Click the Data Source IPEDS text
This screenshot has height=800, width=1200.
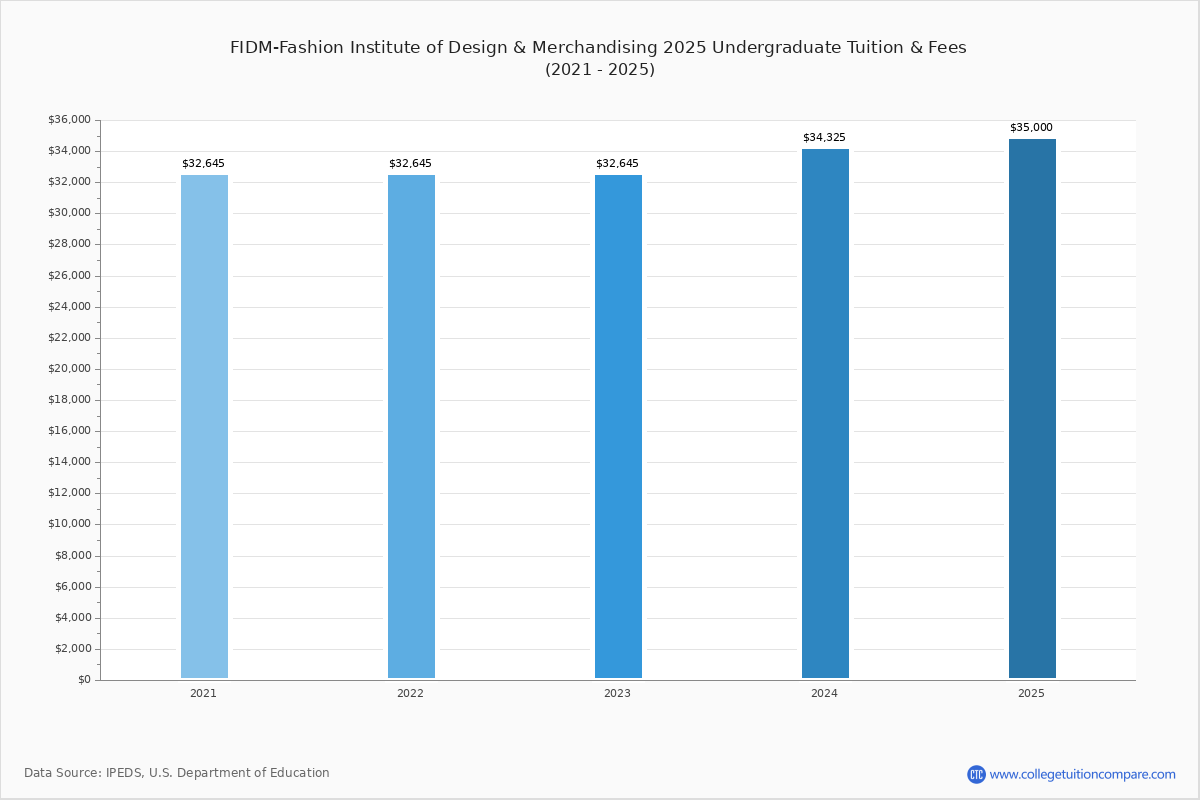(x=177, y=773)
